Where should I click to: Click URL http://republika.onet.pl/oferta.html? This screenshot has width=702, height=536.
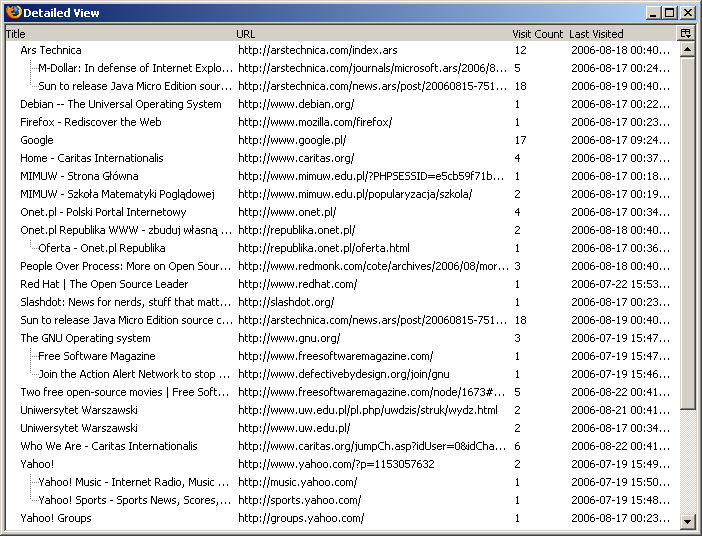(x=324, y=248)
